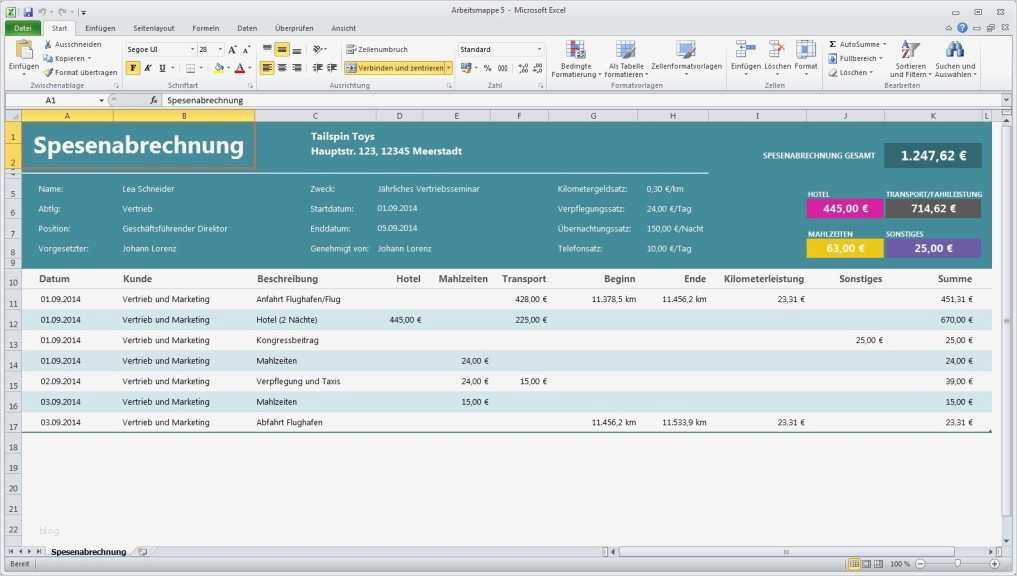Toggle bold formatting (F button)

click(x=133, y=68)
